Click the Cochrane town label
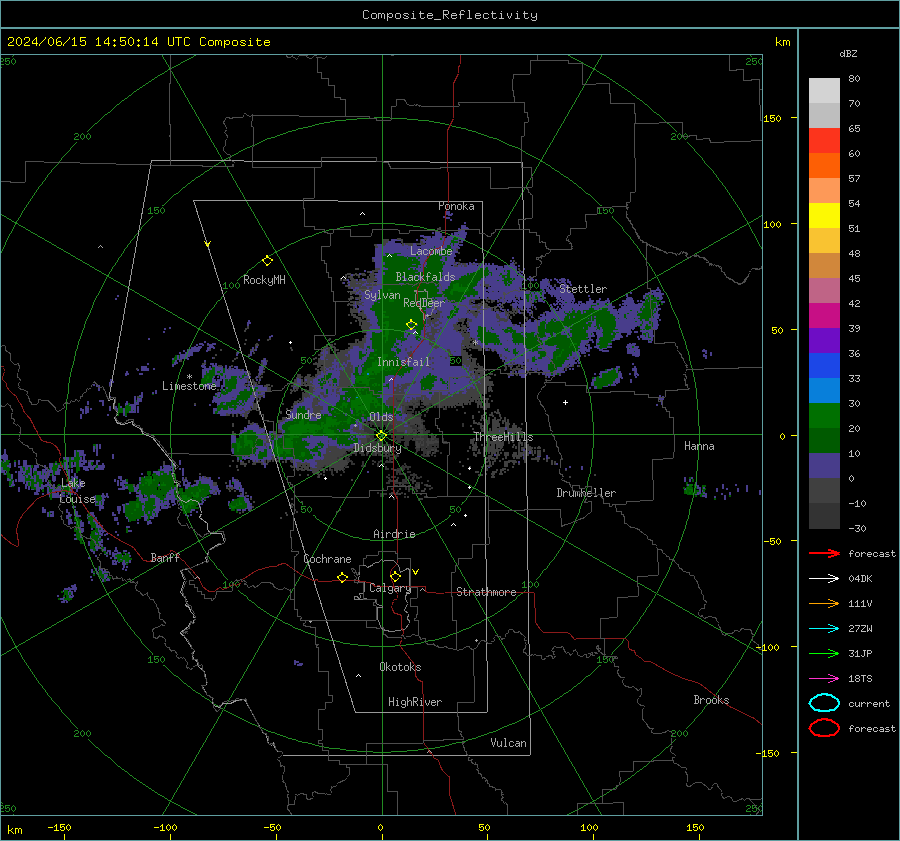Image resolution: width=900 pixels, height=841 pixels. 327,559
